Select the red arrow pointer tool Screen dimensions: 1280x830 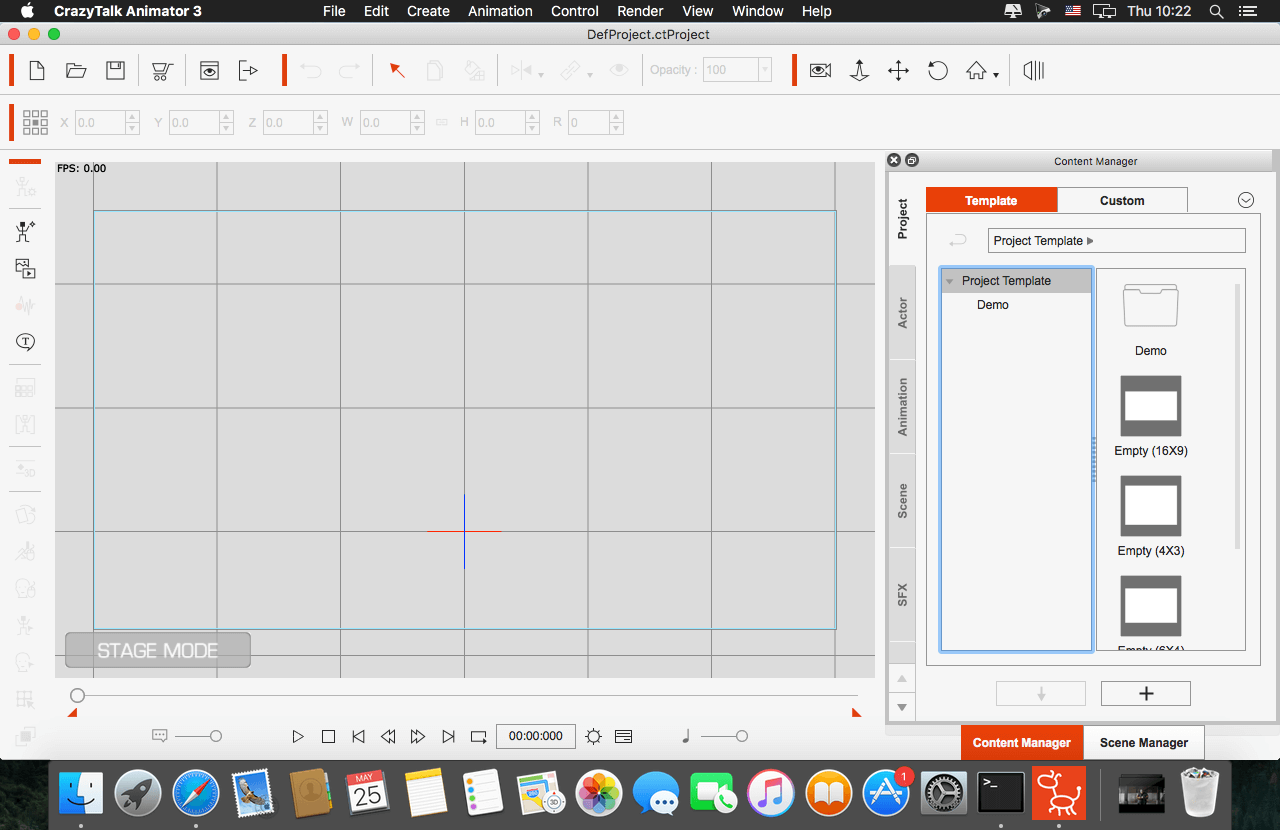coord(397,70)
